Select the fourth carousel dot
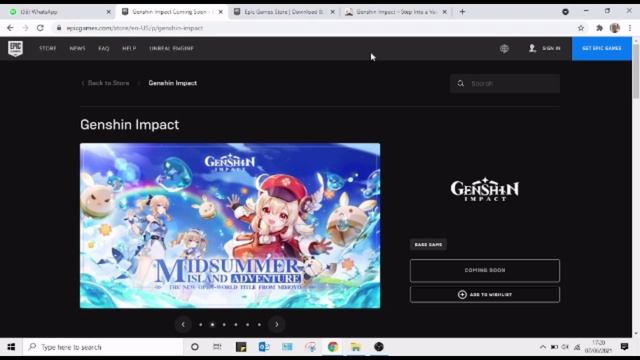This screenshot has width=640, height=360. (236, 324)
